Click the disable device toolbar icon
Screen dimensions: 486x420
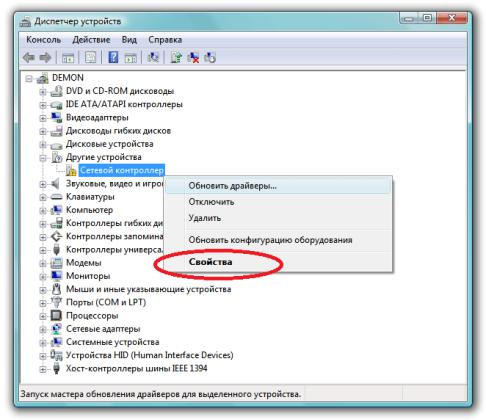210,57
